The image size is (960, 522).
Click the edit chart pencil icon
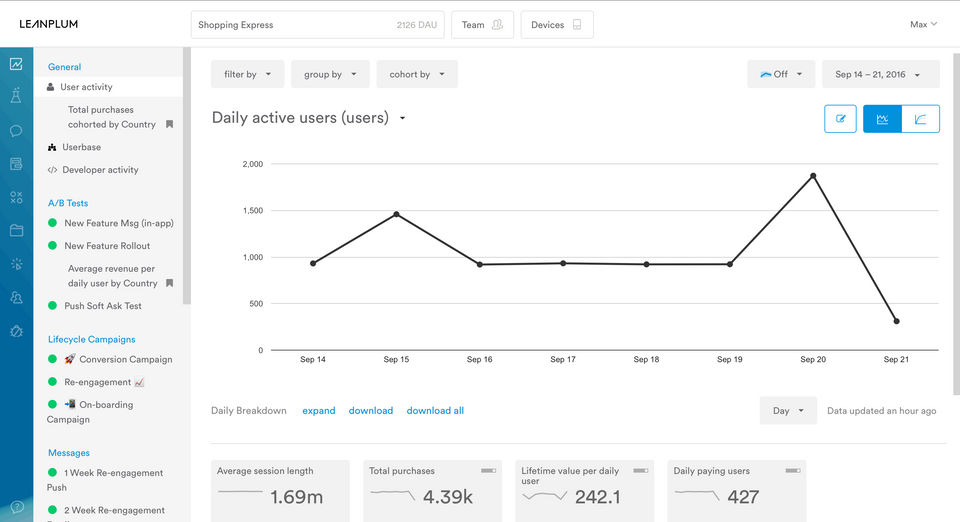(840, 118)
